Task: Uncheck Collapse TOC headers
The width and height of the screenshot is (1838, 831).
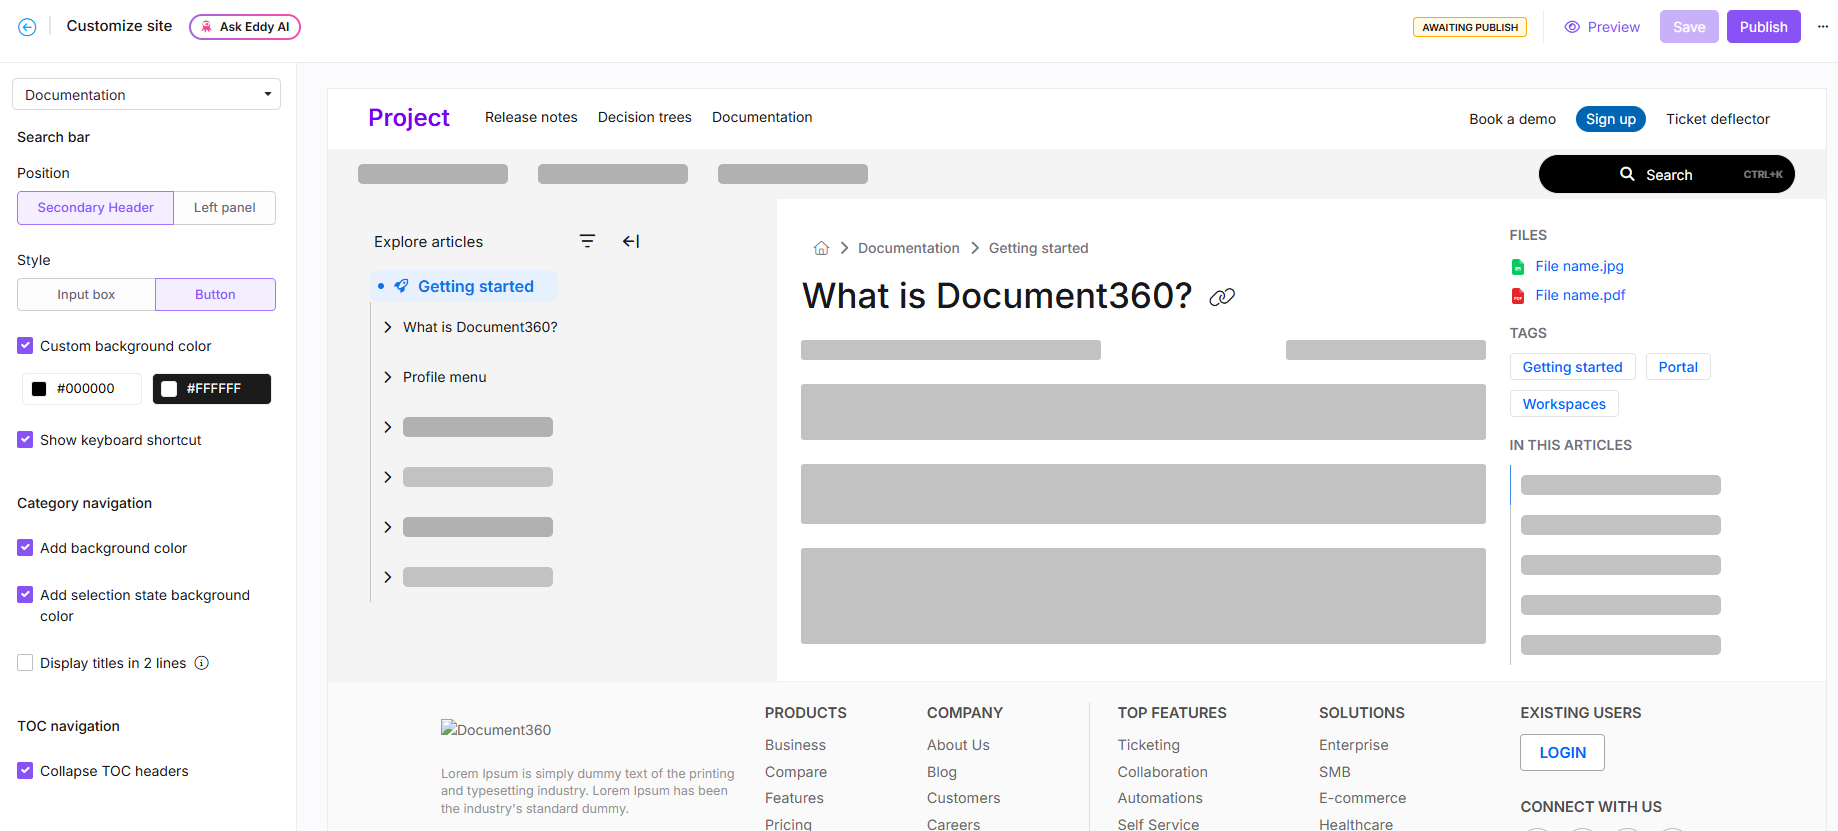Action: tap(26, 771)
